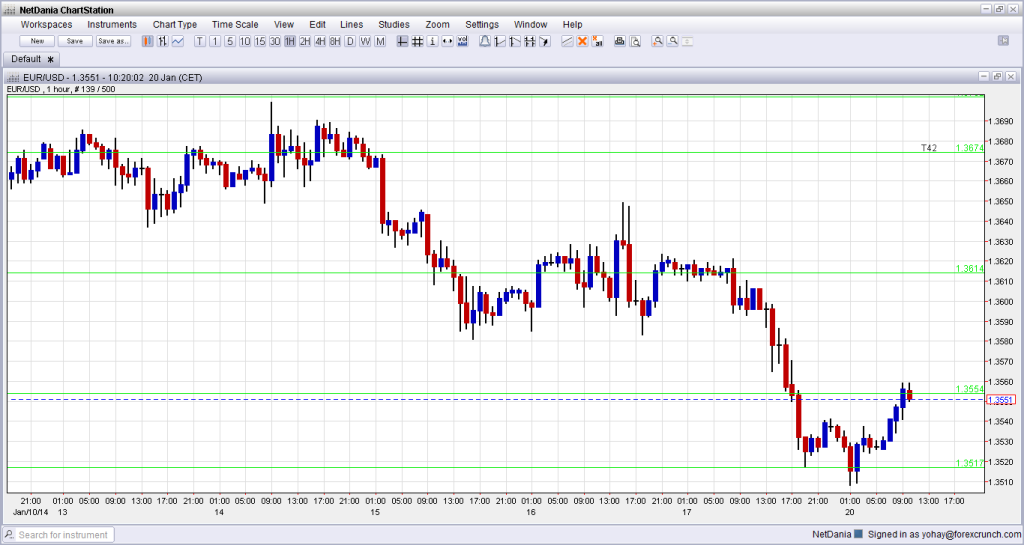The image size is (1024, 545).
Task: Select the 8H time scale button
Action: [x=335, y=41]
